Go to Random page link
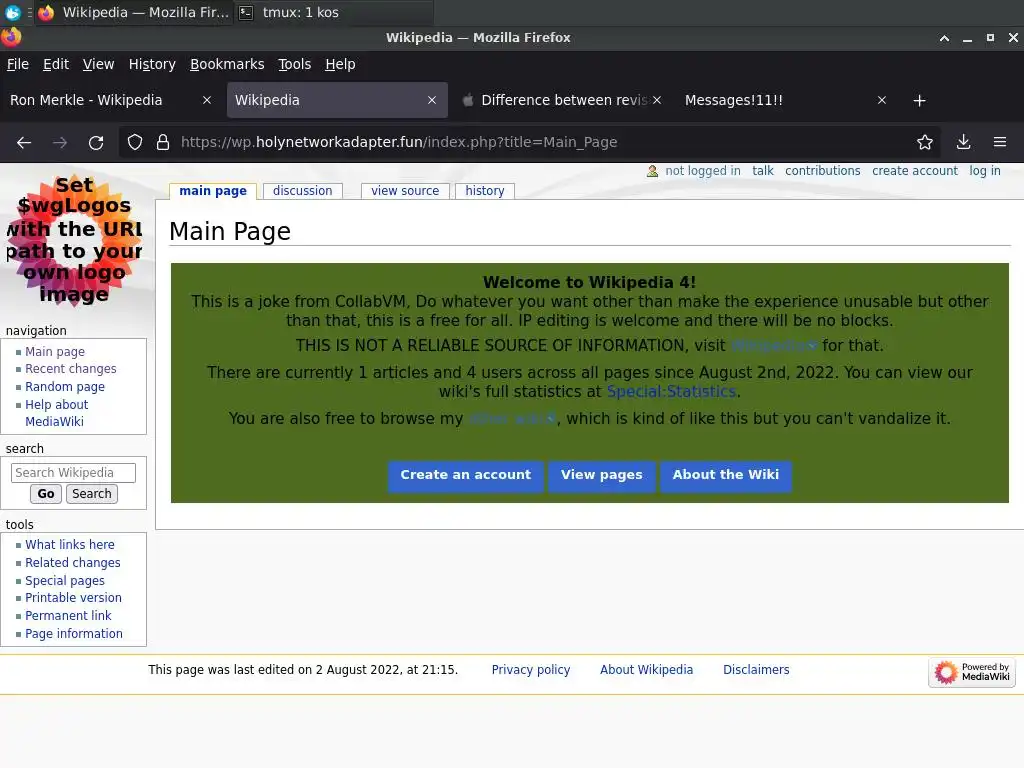Image resolution: width=1024 pixels, height=768 pixels. point(65,387)
